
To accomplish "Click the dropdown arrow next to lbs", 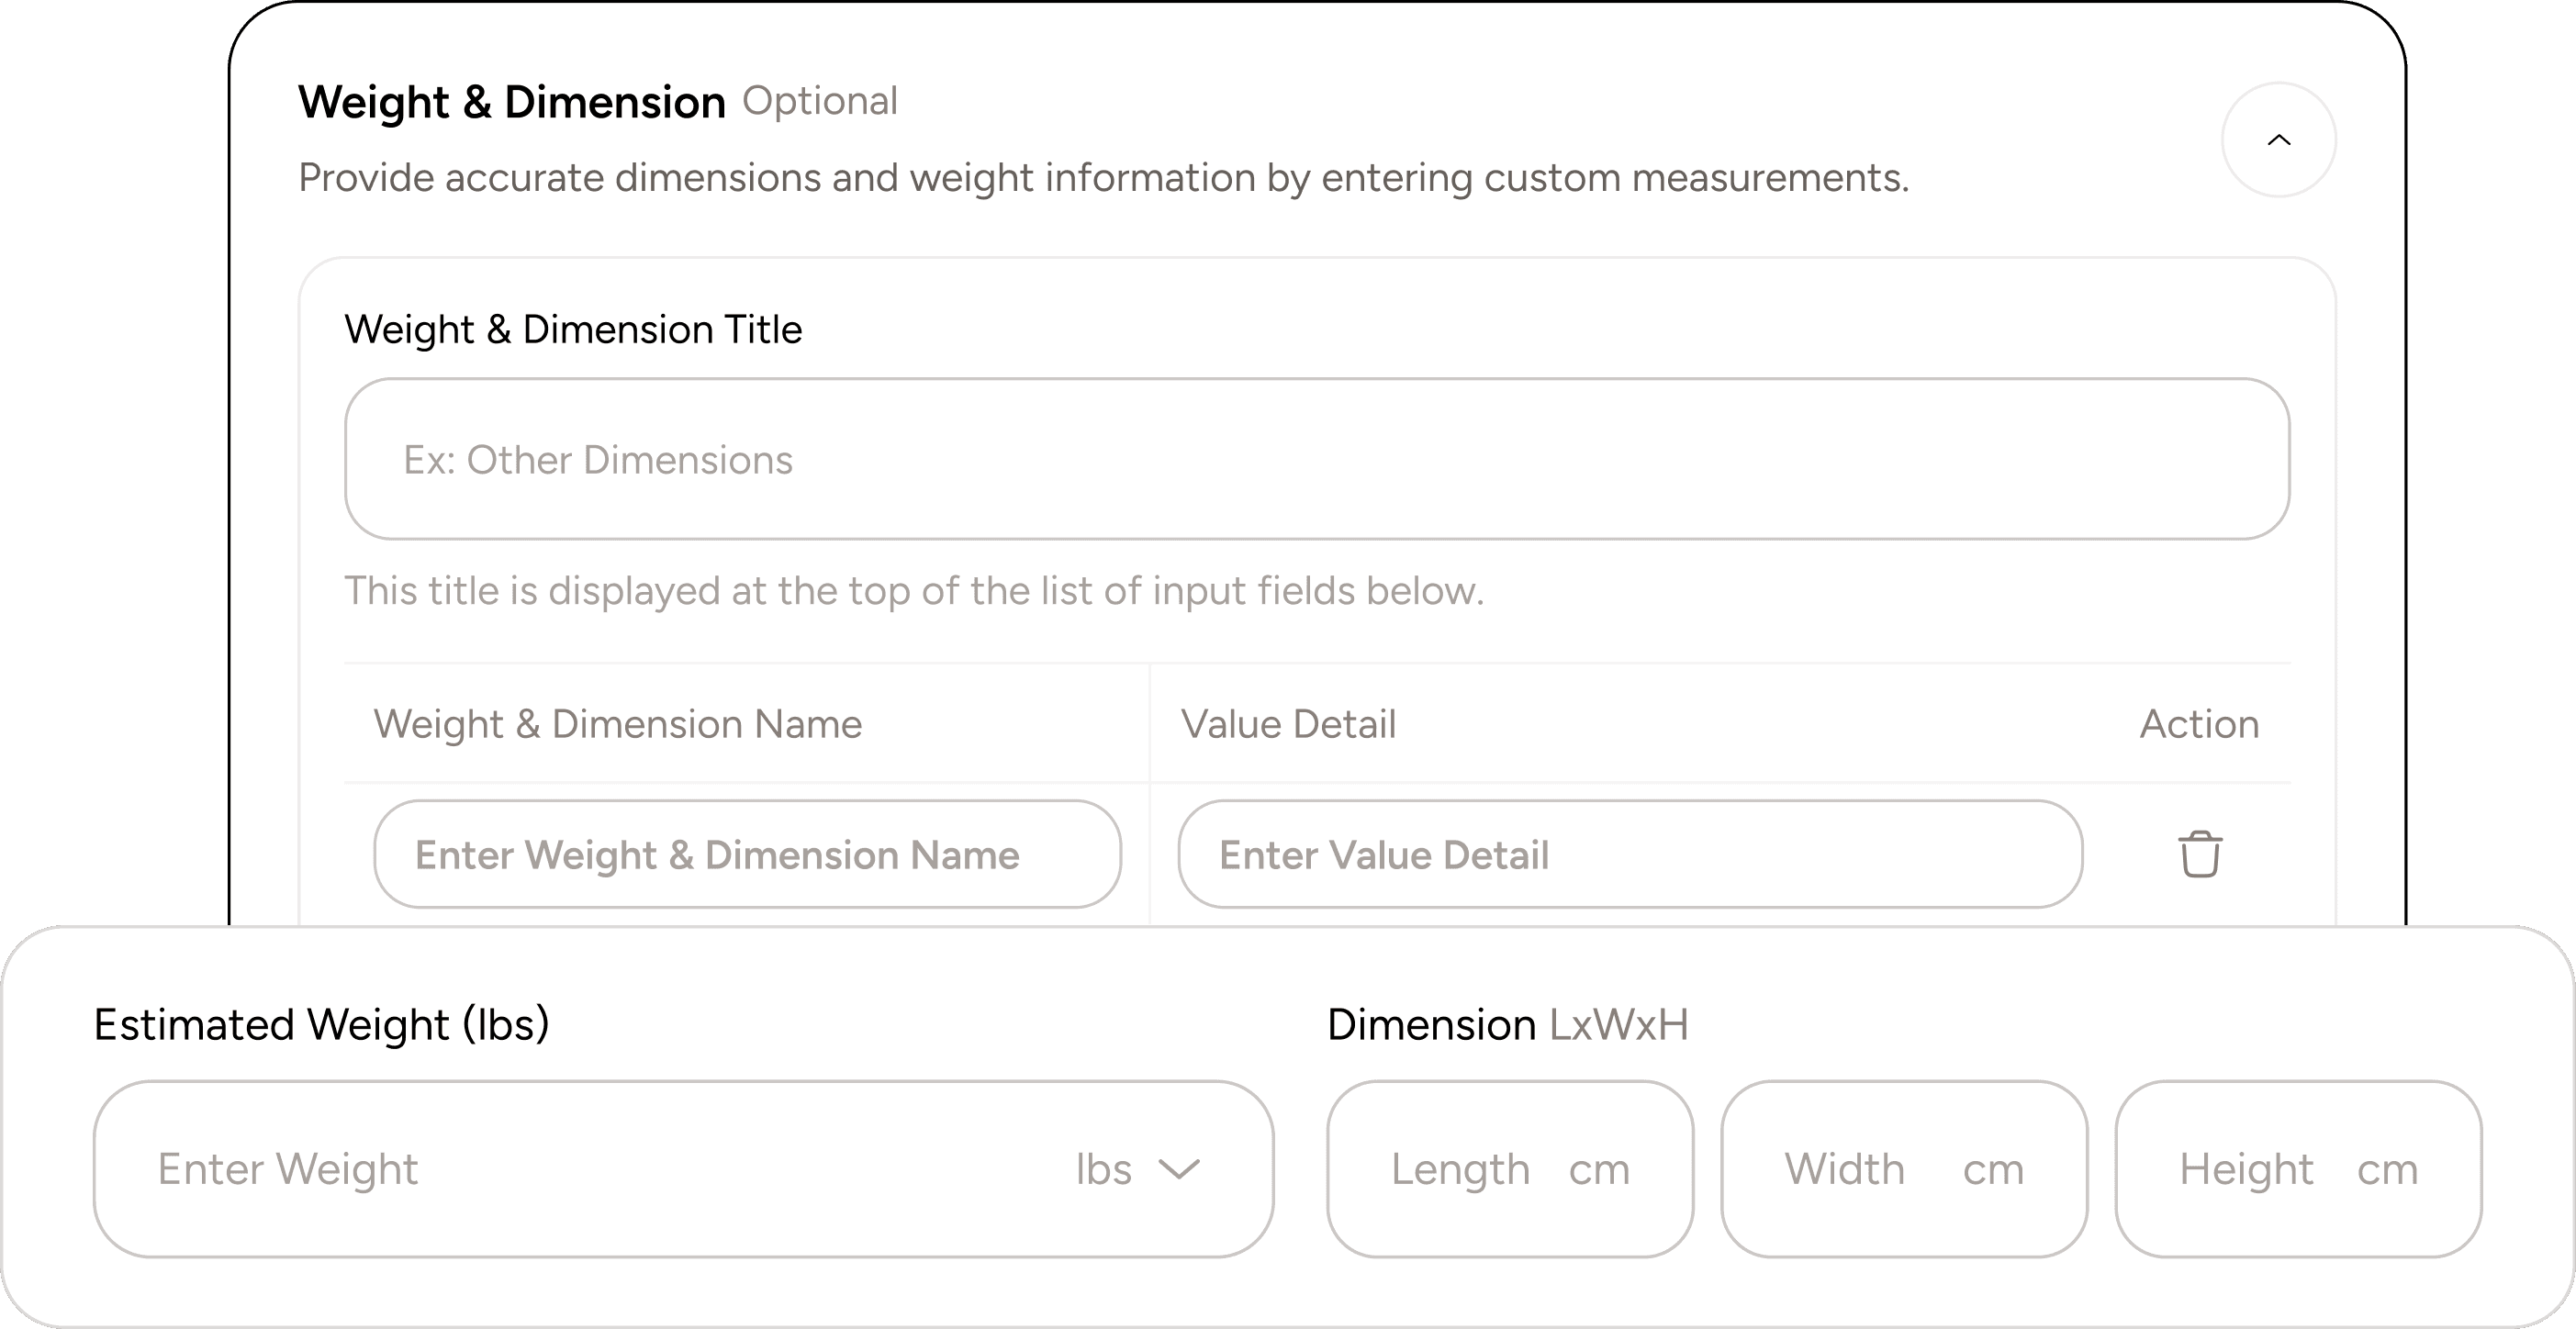I will pyautogui.click(x=1179, y=1169).
